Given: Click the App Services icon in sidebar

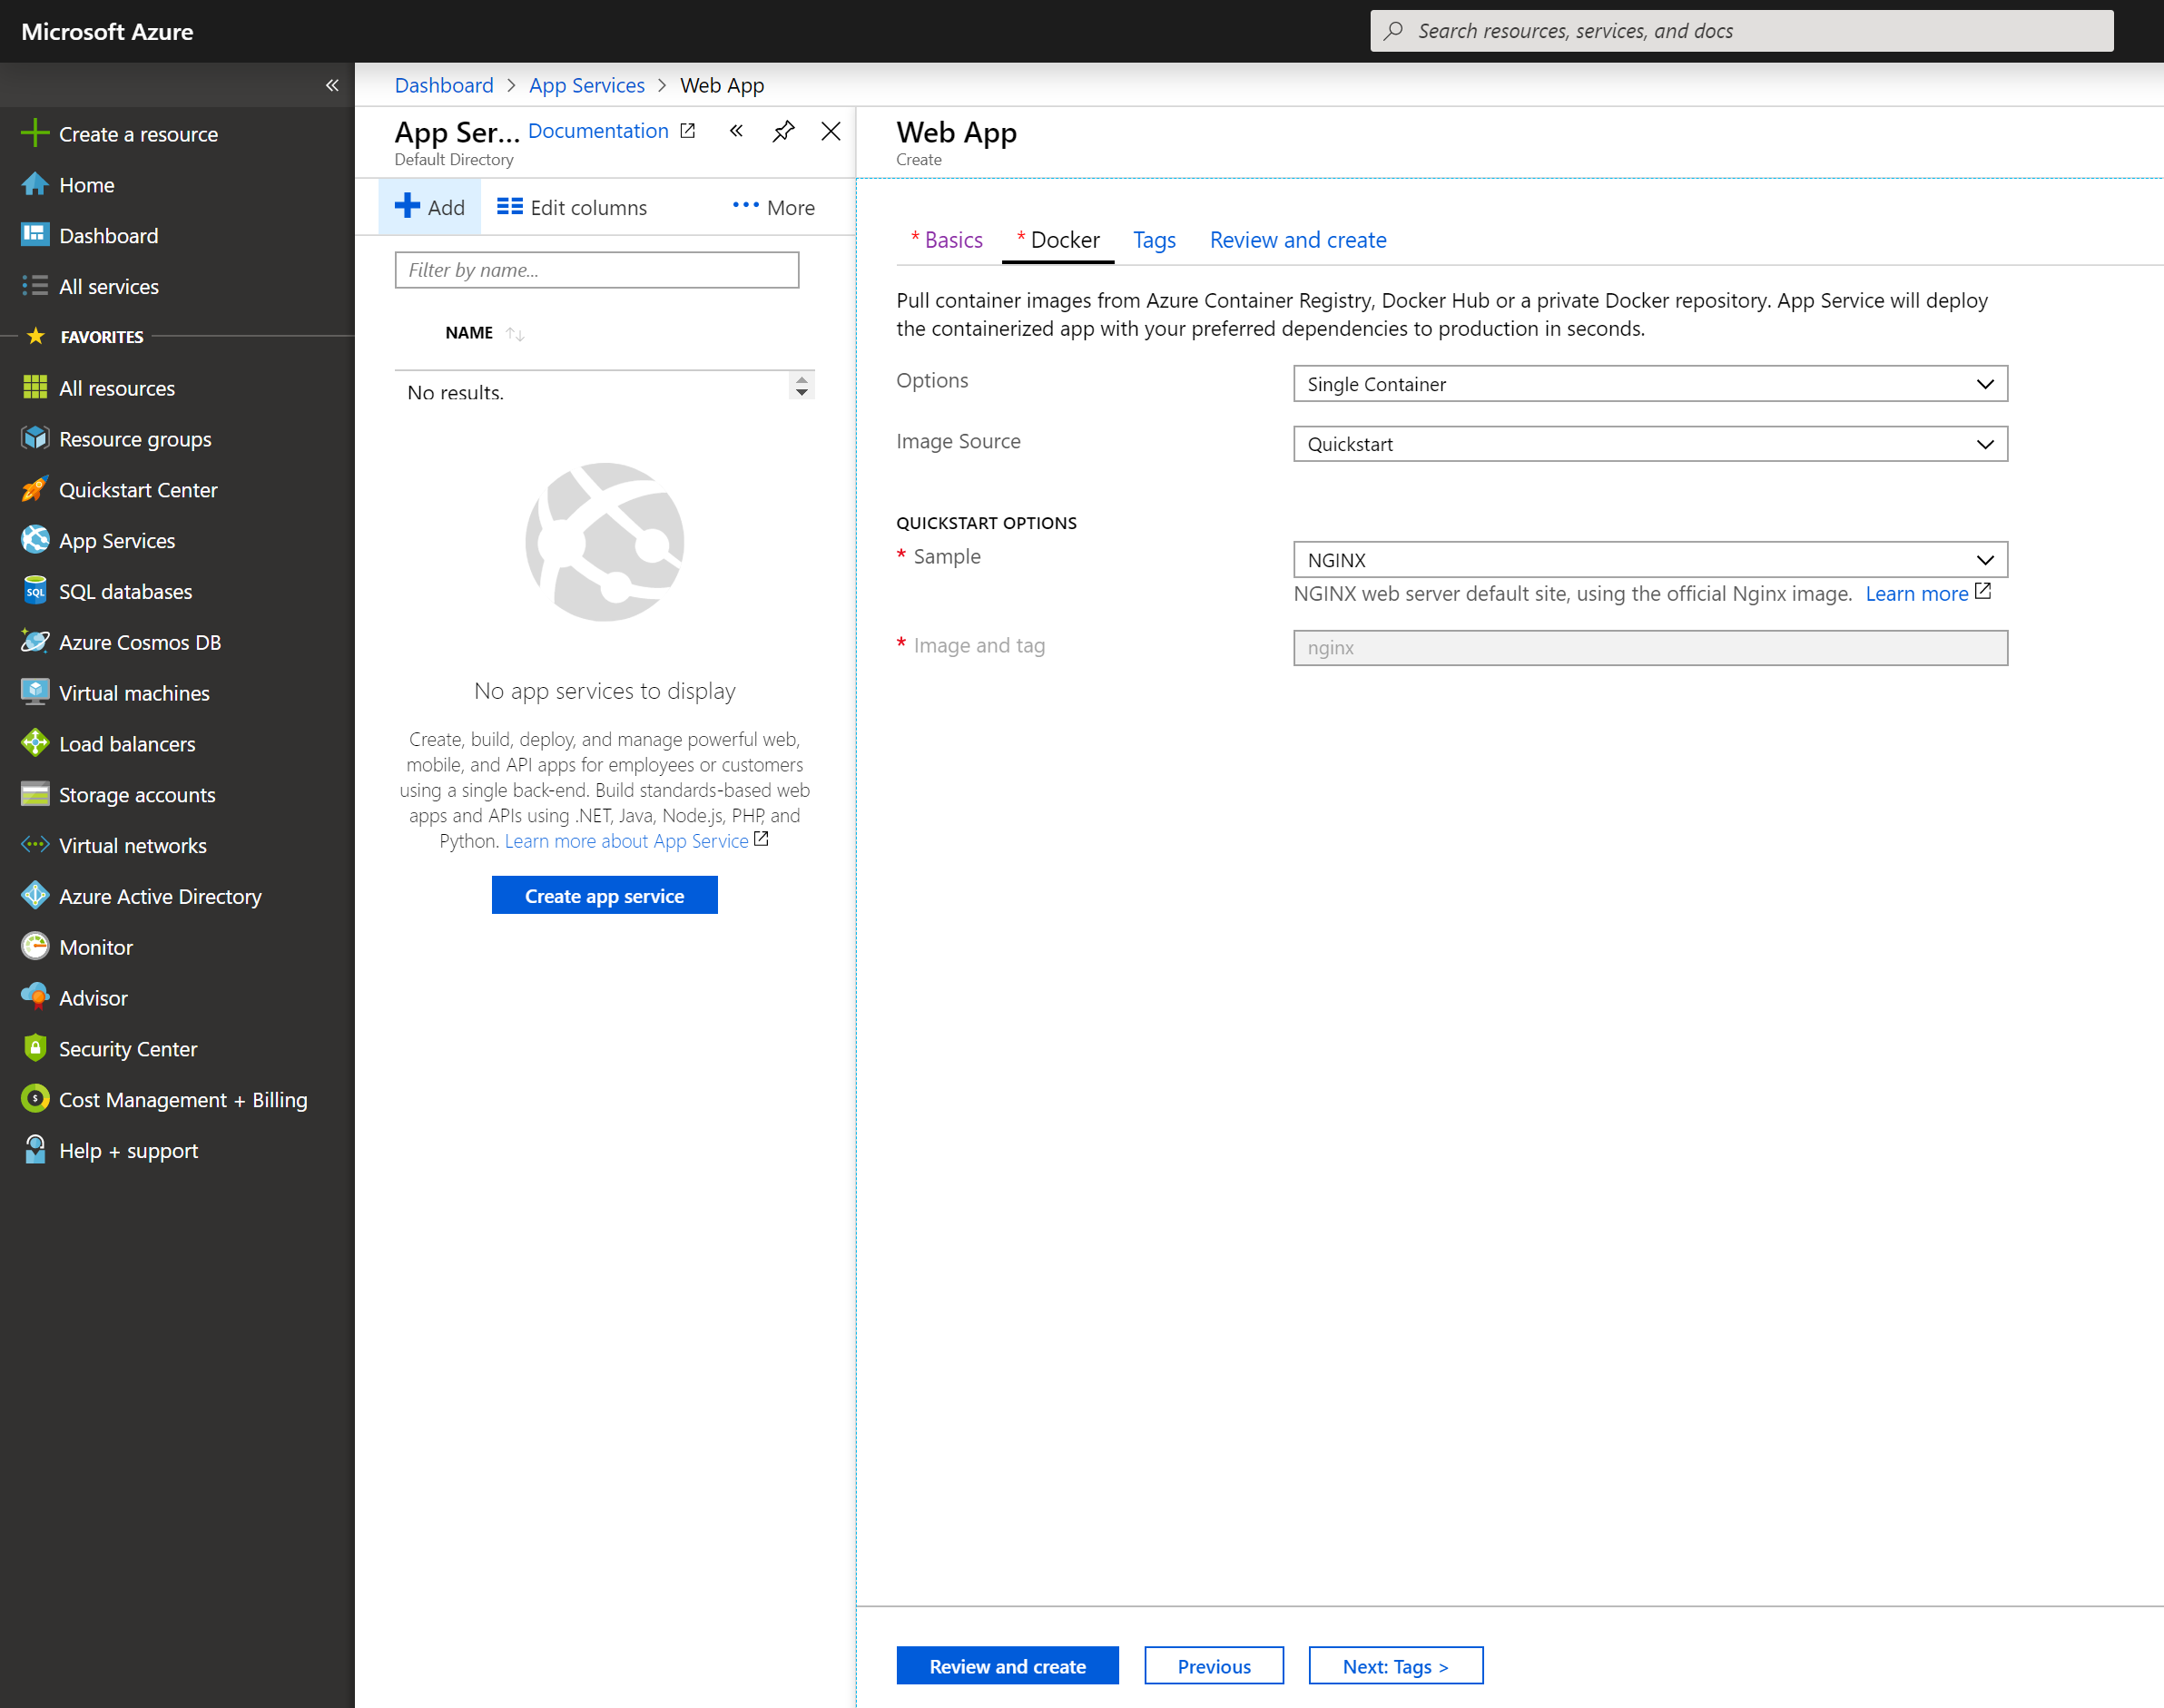Looking at the screenshot, I should (x=34, y=539).
